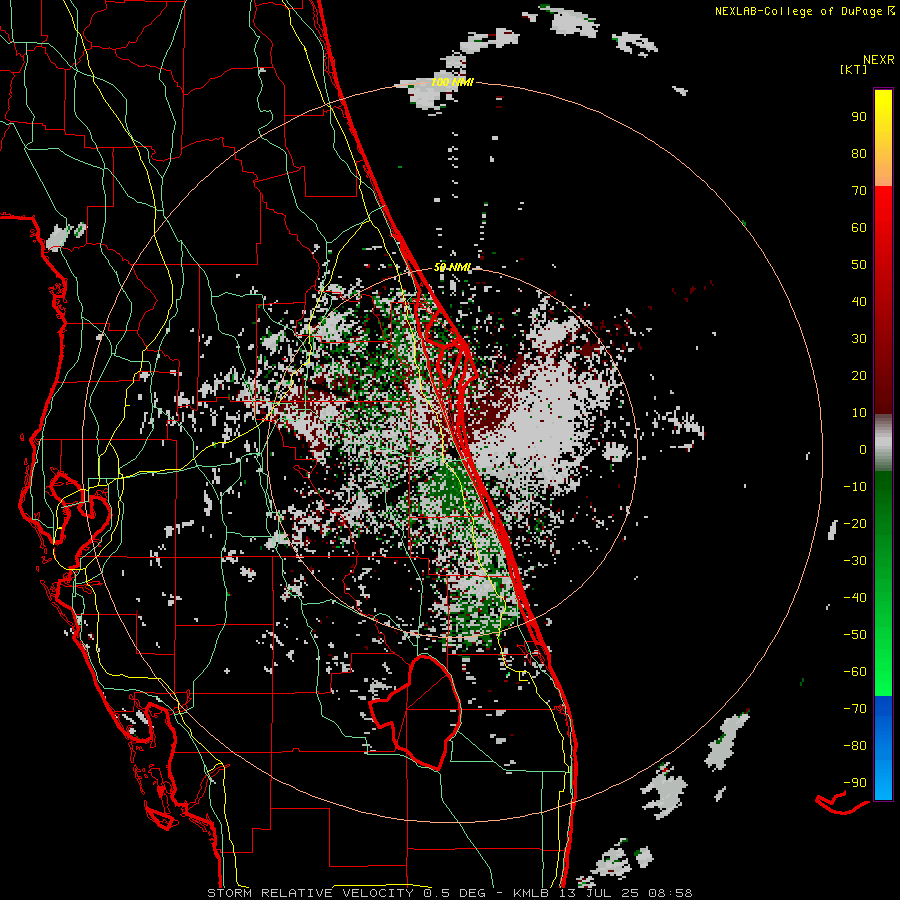This screenshot has height=900, width=900.
Task: Pick the blue segment of the color bar
Action: [883, 748]
